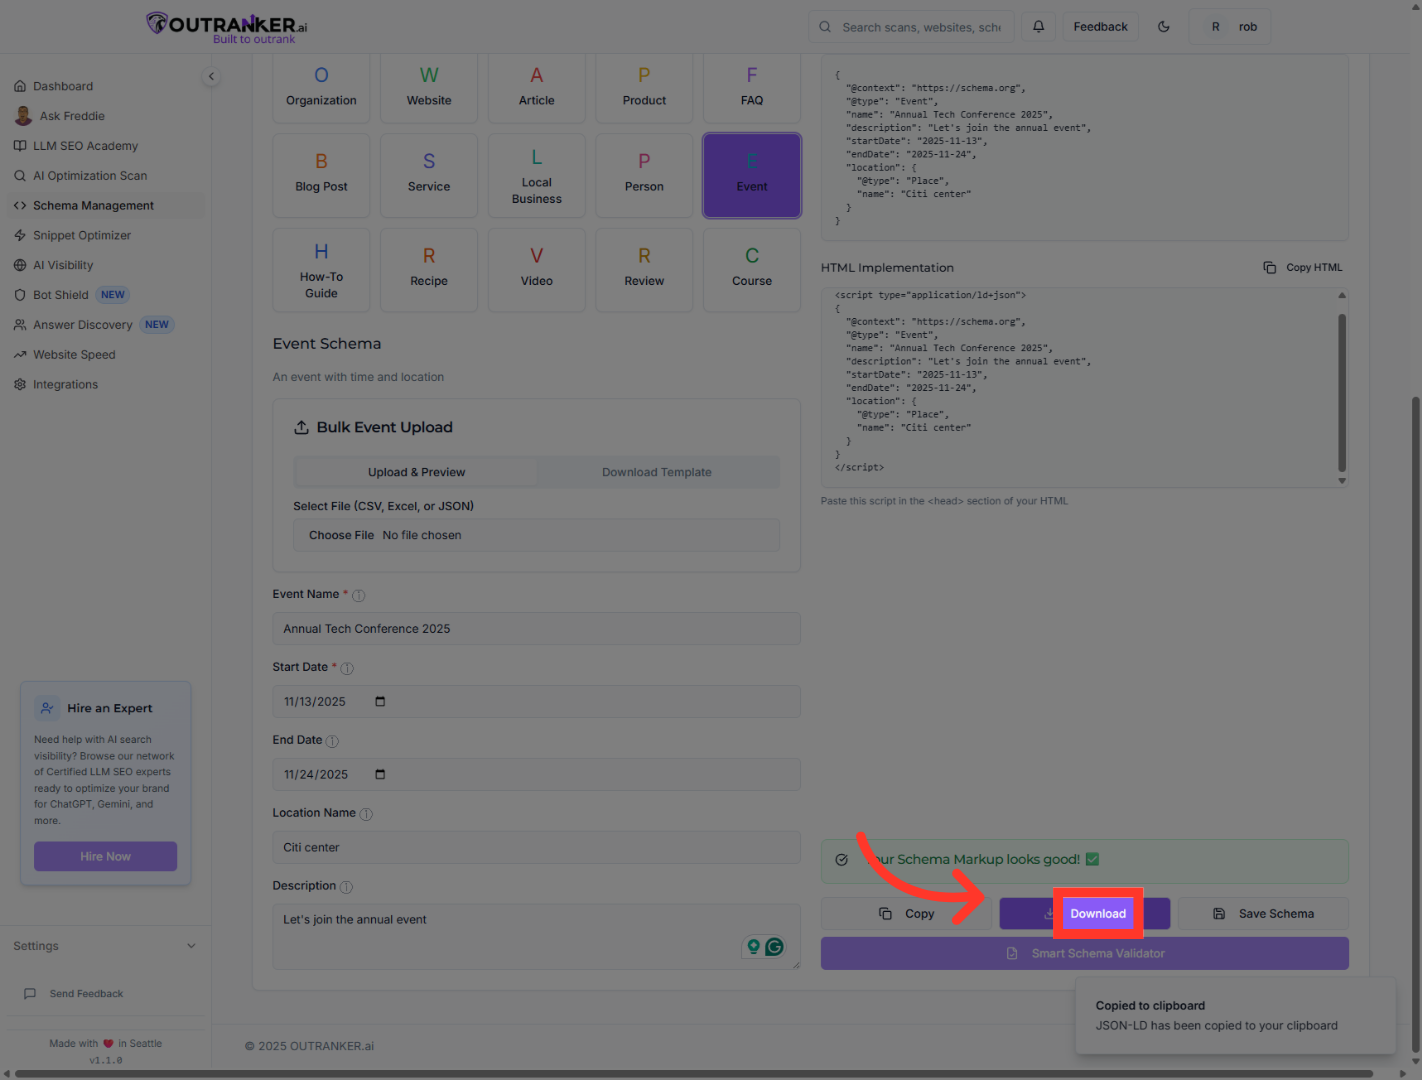The width and height of the screenshot is (1422, 1080).
Task: Toggle dark mode moon icon
Action: [1164, 27]
